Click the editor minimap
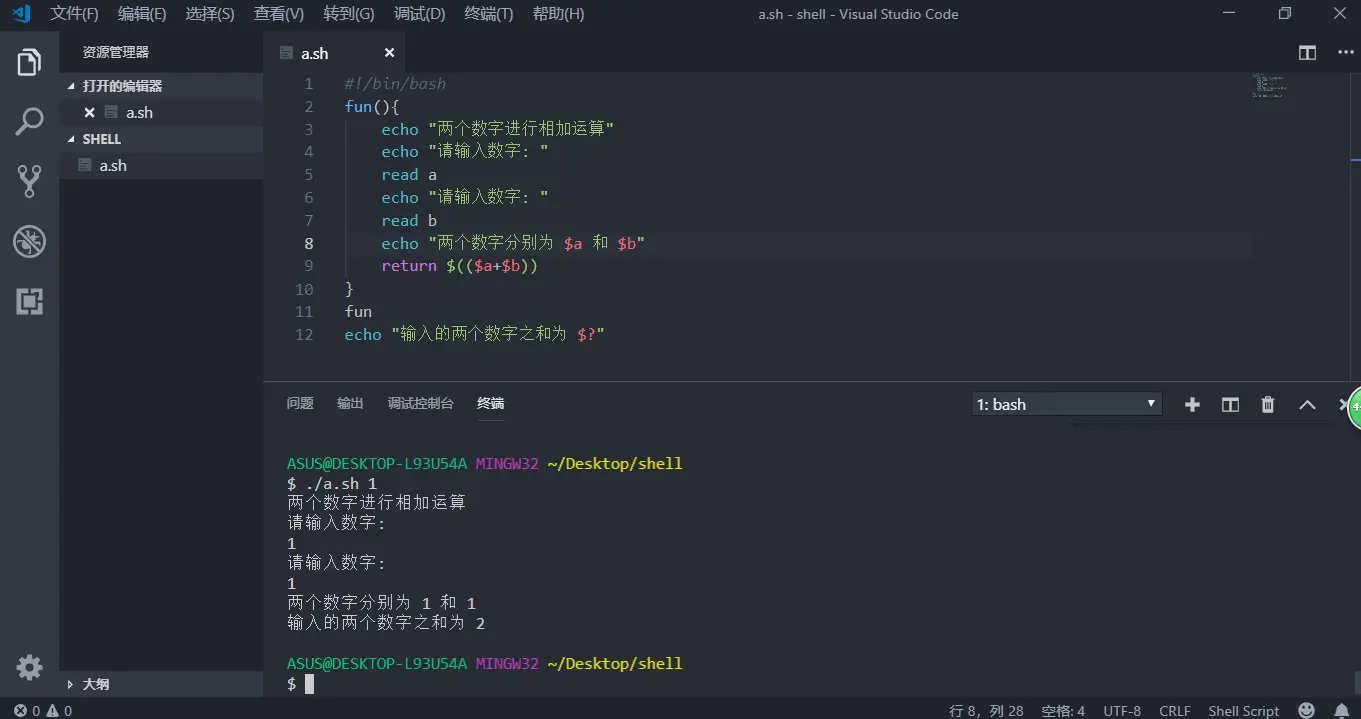The height and width of the screenshot is (719, 1361). click(x=1268, y=86)
